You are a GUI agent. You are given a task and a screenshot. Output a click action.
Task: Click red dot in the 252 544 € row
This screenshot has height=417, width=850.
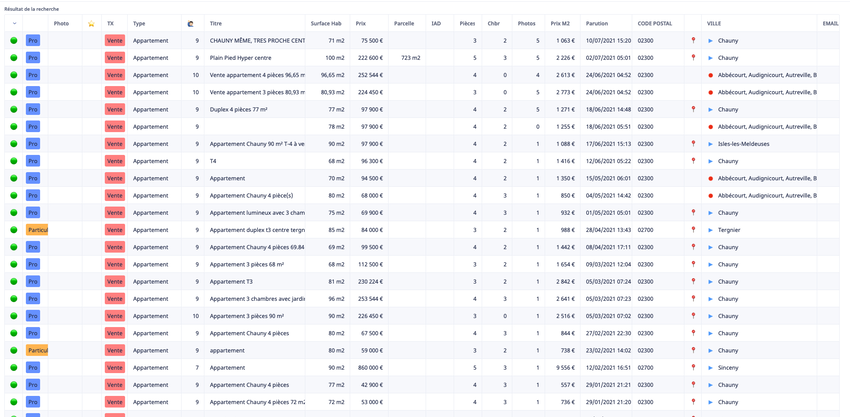(711, 75)
